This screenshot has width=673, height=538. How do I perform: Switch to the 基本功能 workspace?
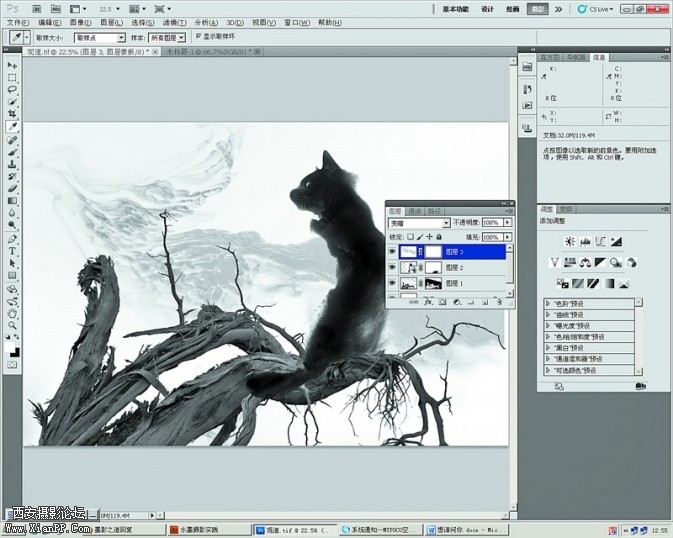tap(455, 9)
